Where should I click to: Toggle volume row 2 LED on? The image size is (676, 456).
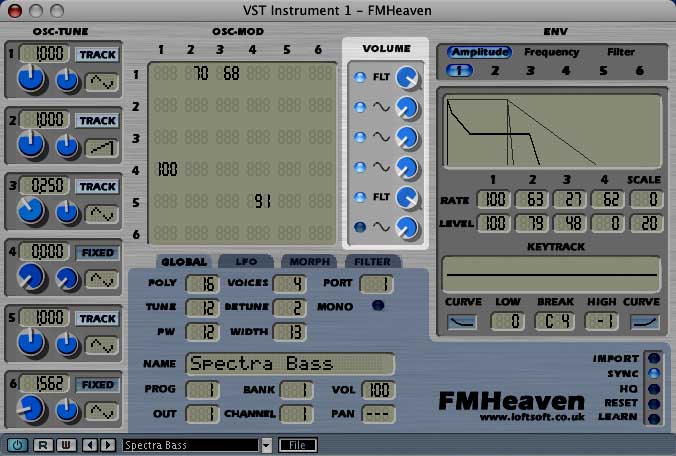[x=360, y=107]
